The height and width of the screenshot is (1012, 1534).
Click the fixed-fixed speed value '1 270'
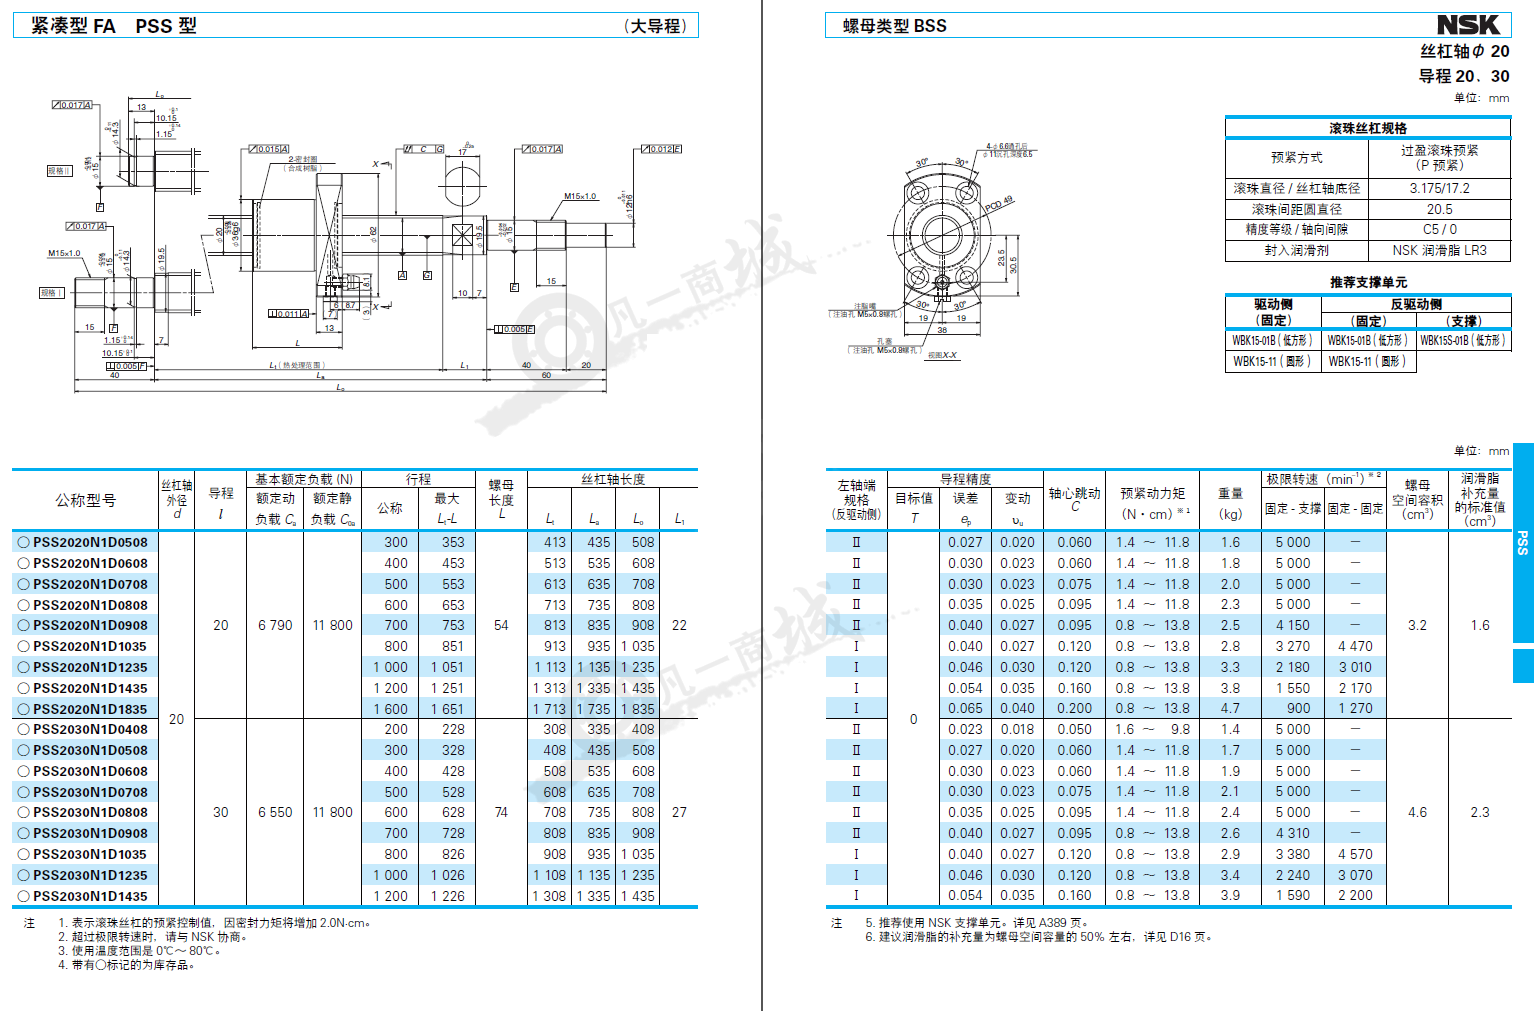[x=1355, y=708]
